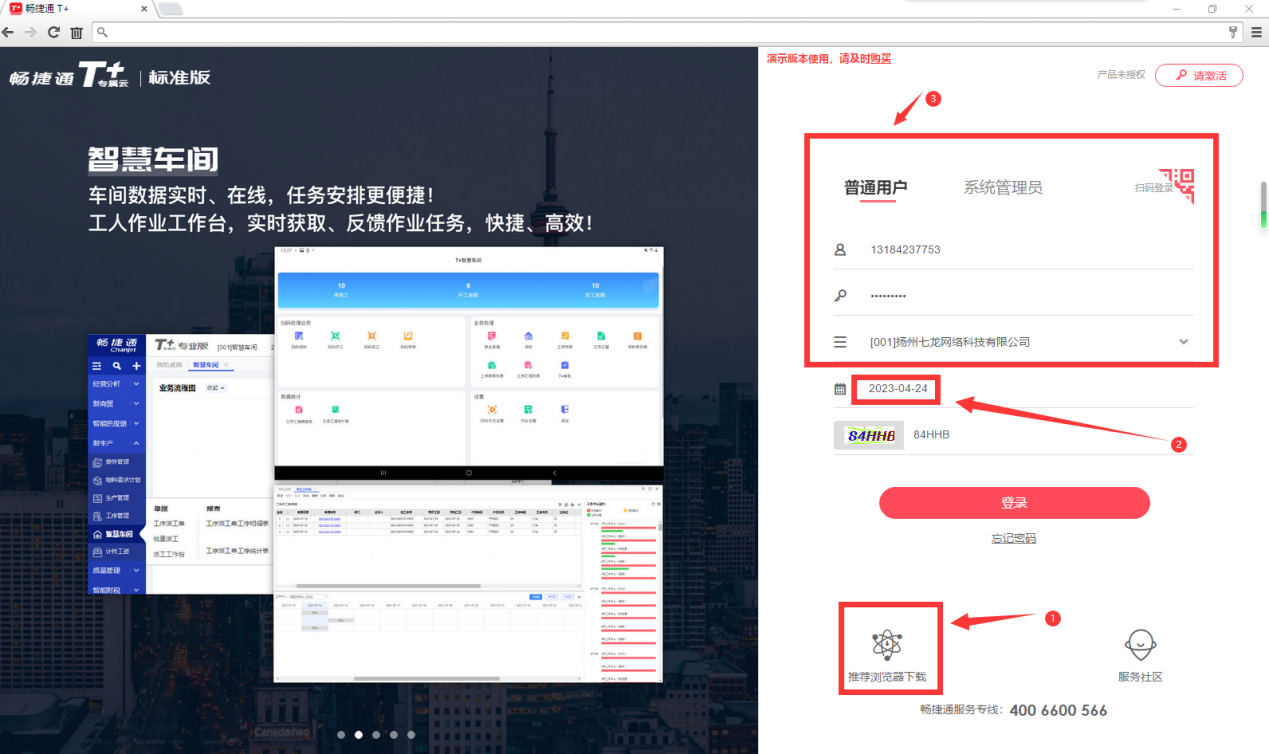Viewport: 1269px width, 754px height.
Task: Click the 扫码登录 QR code icon
Action: (x=1177, y=187)
